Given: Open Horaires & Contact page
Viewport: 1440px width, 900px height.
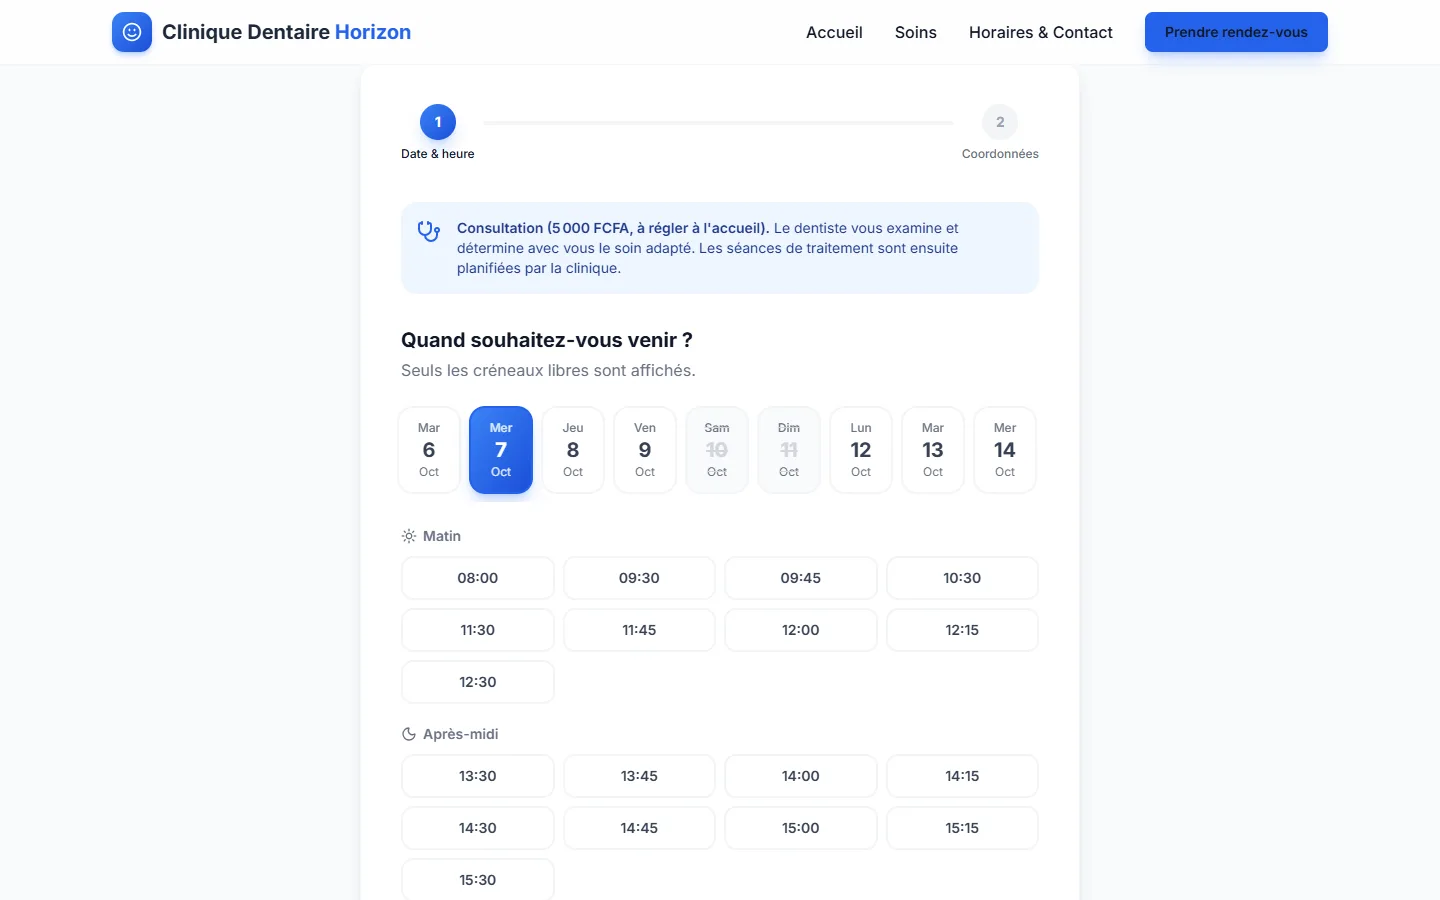Looking at the screenshot, I should click(x=1041, y=32).
